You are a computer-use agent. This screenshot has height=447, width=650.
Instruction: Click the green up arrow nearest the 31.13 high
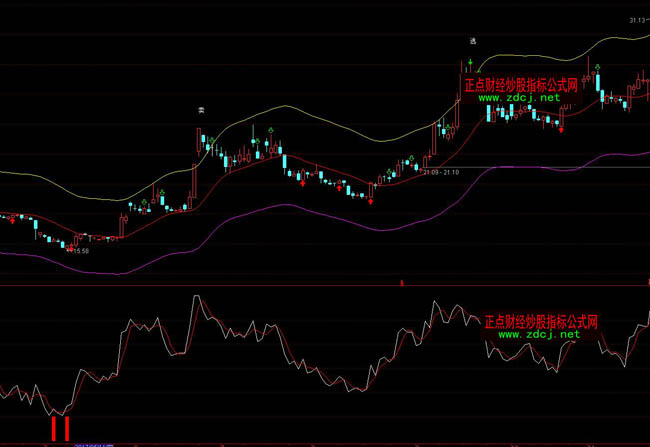(597, 68)
